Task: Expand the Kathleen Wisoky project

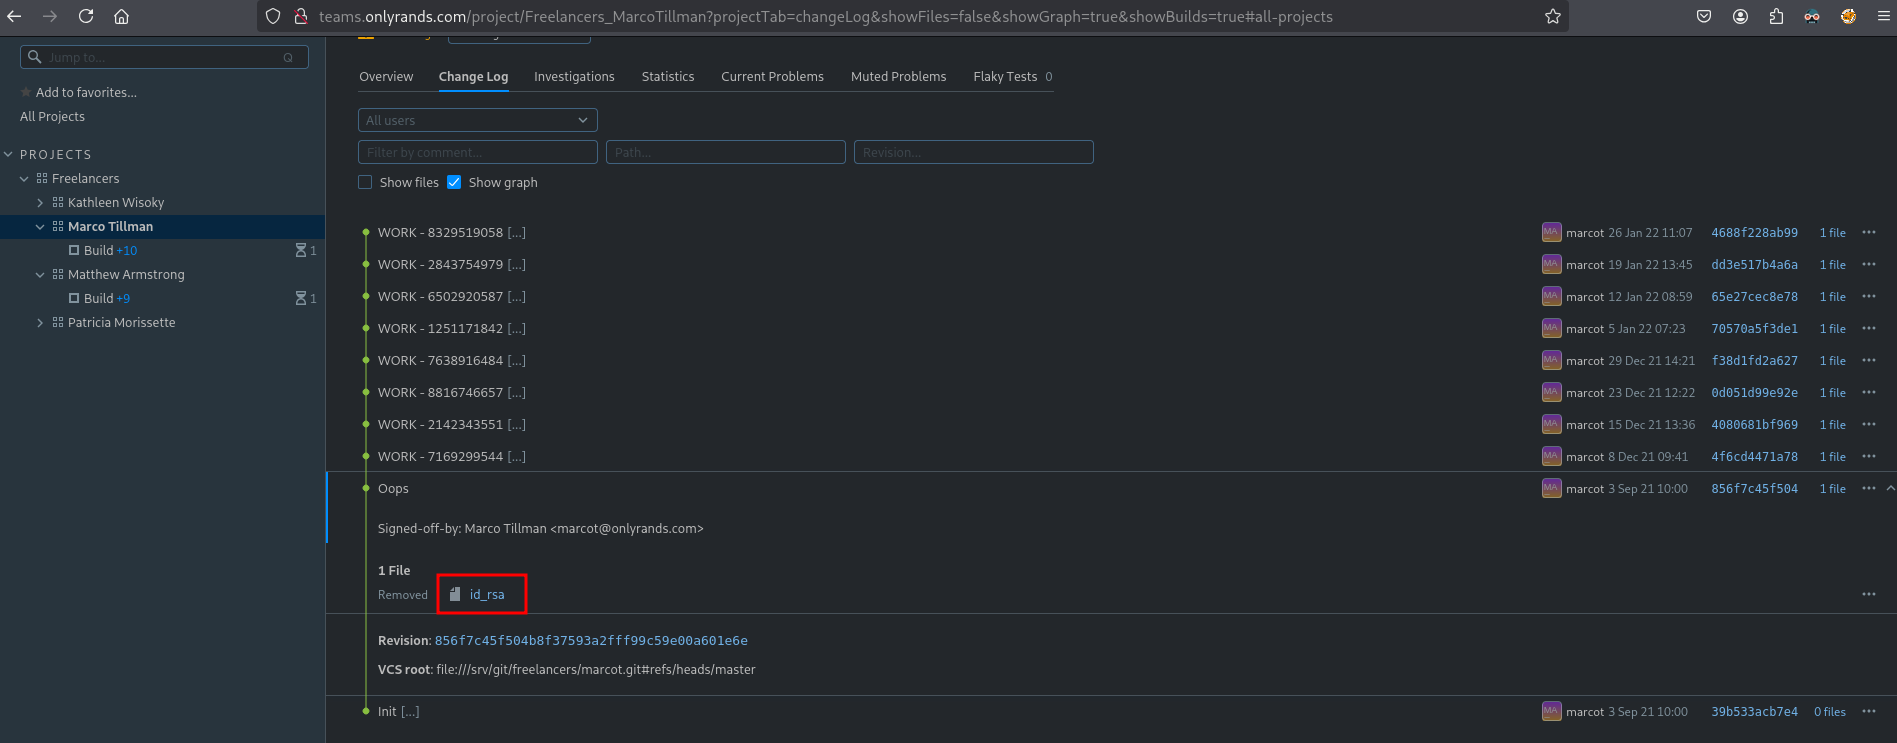Action: point(40,202)
